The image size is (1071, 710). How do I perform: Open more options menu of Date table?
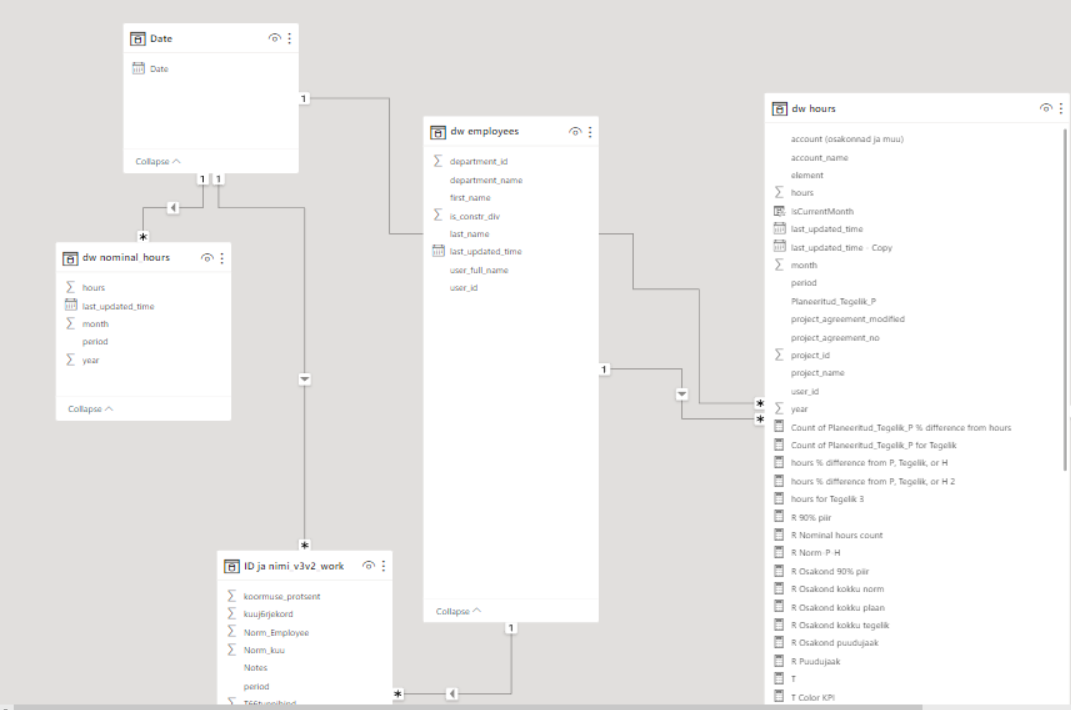pos(290,38)
